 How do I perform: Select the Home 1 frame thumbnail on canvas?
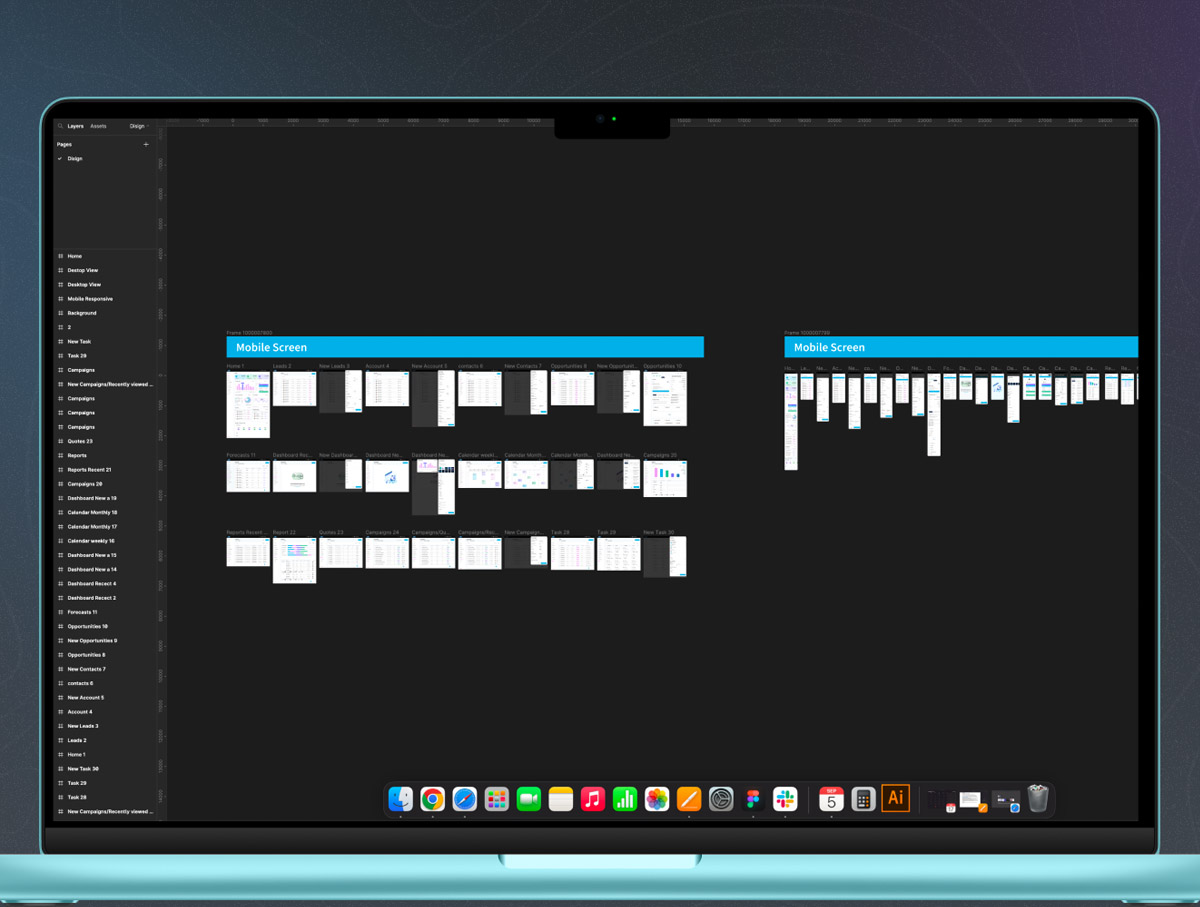(248, 405)
